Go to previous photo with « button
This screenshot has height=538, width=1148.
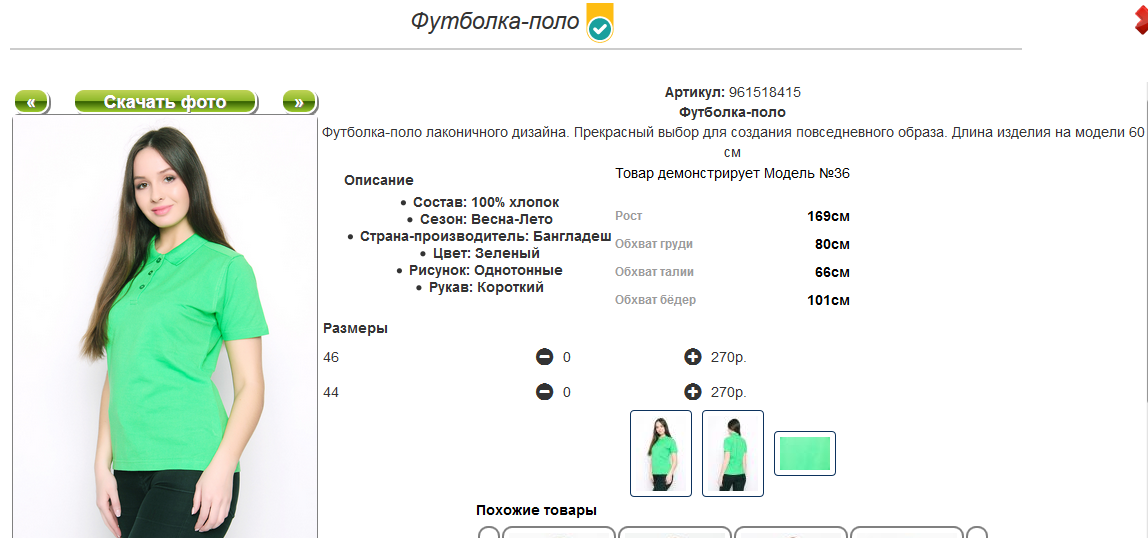(x=31, y=102)
